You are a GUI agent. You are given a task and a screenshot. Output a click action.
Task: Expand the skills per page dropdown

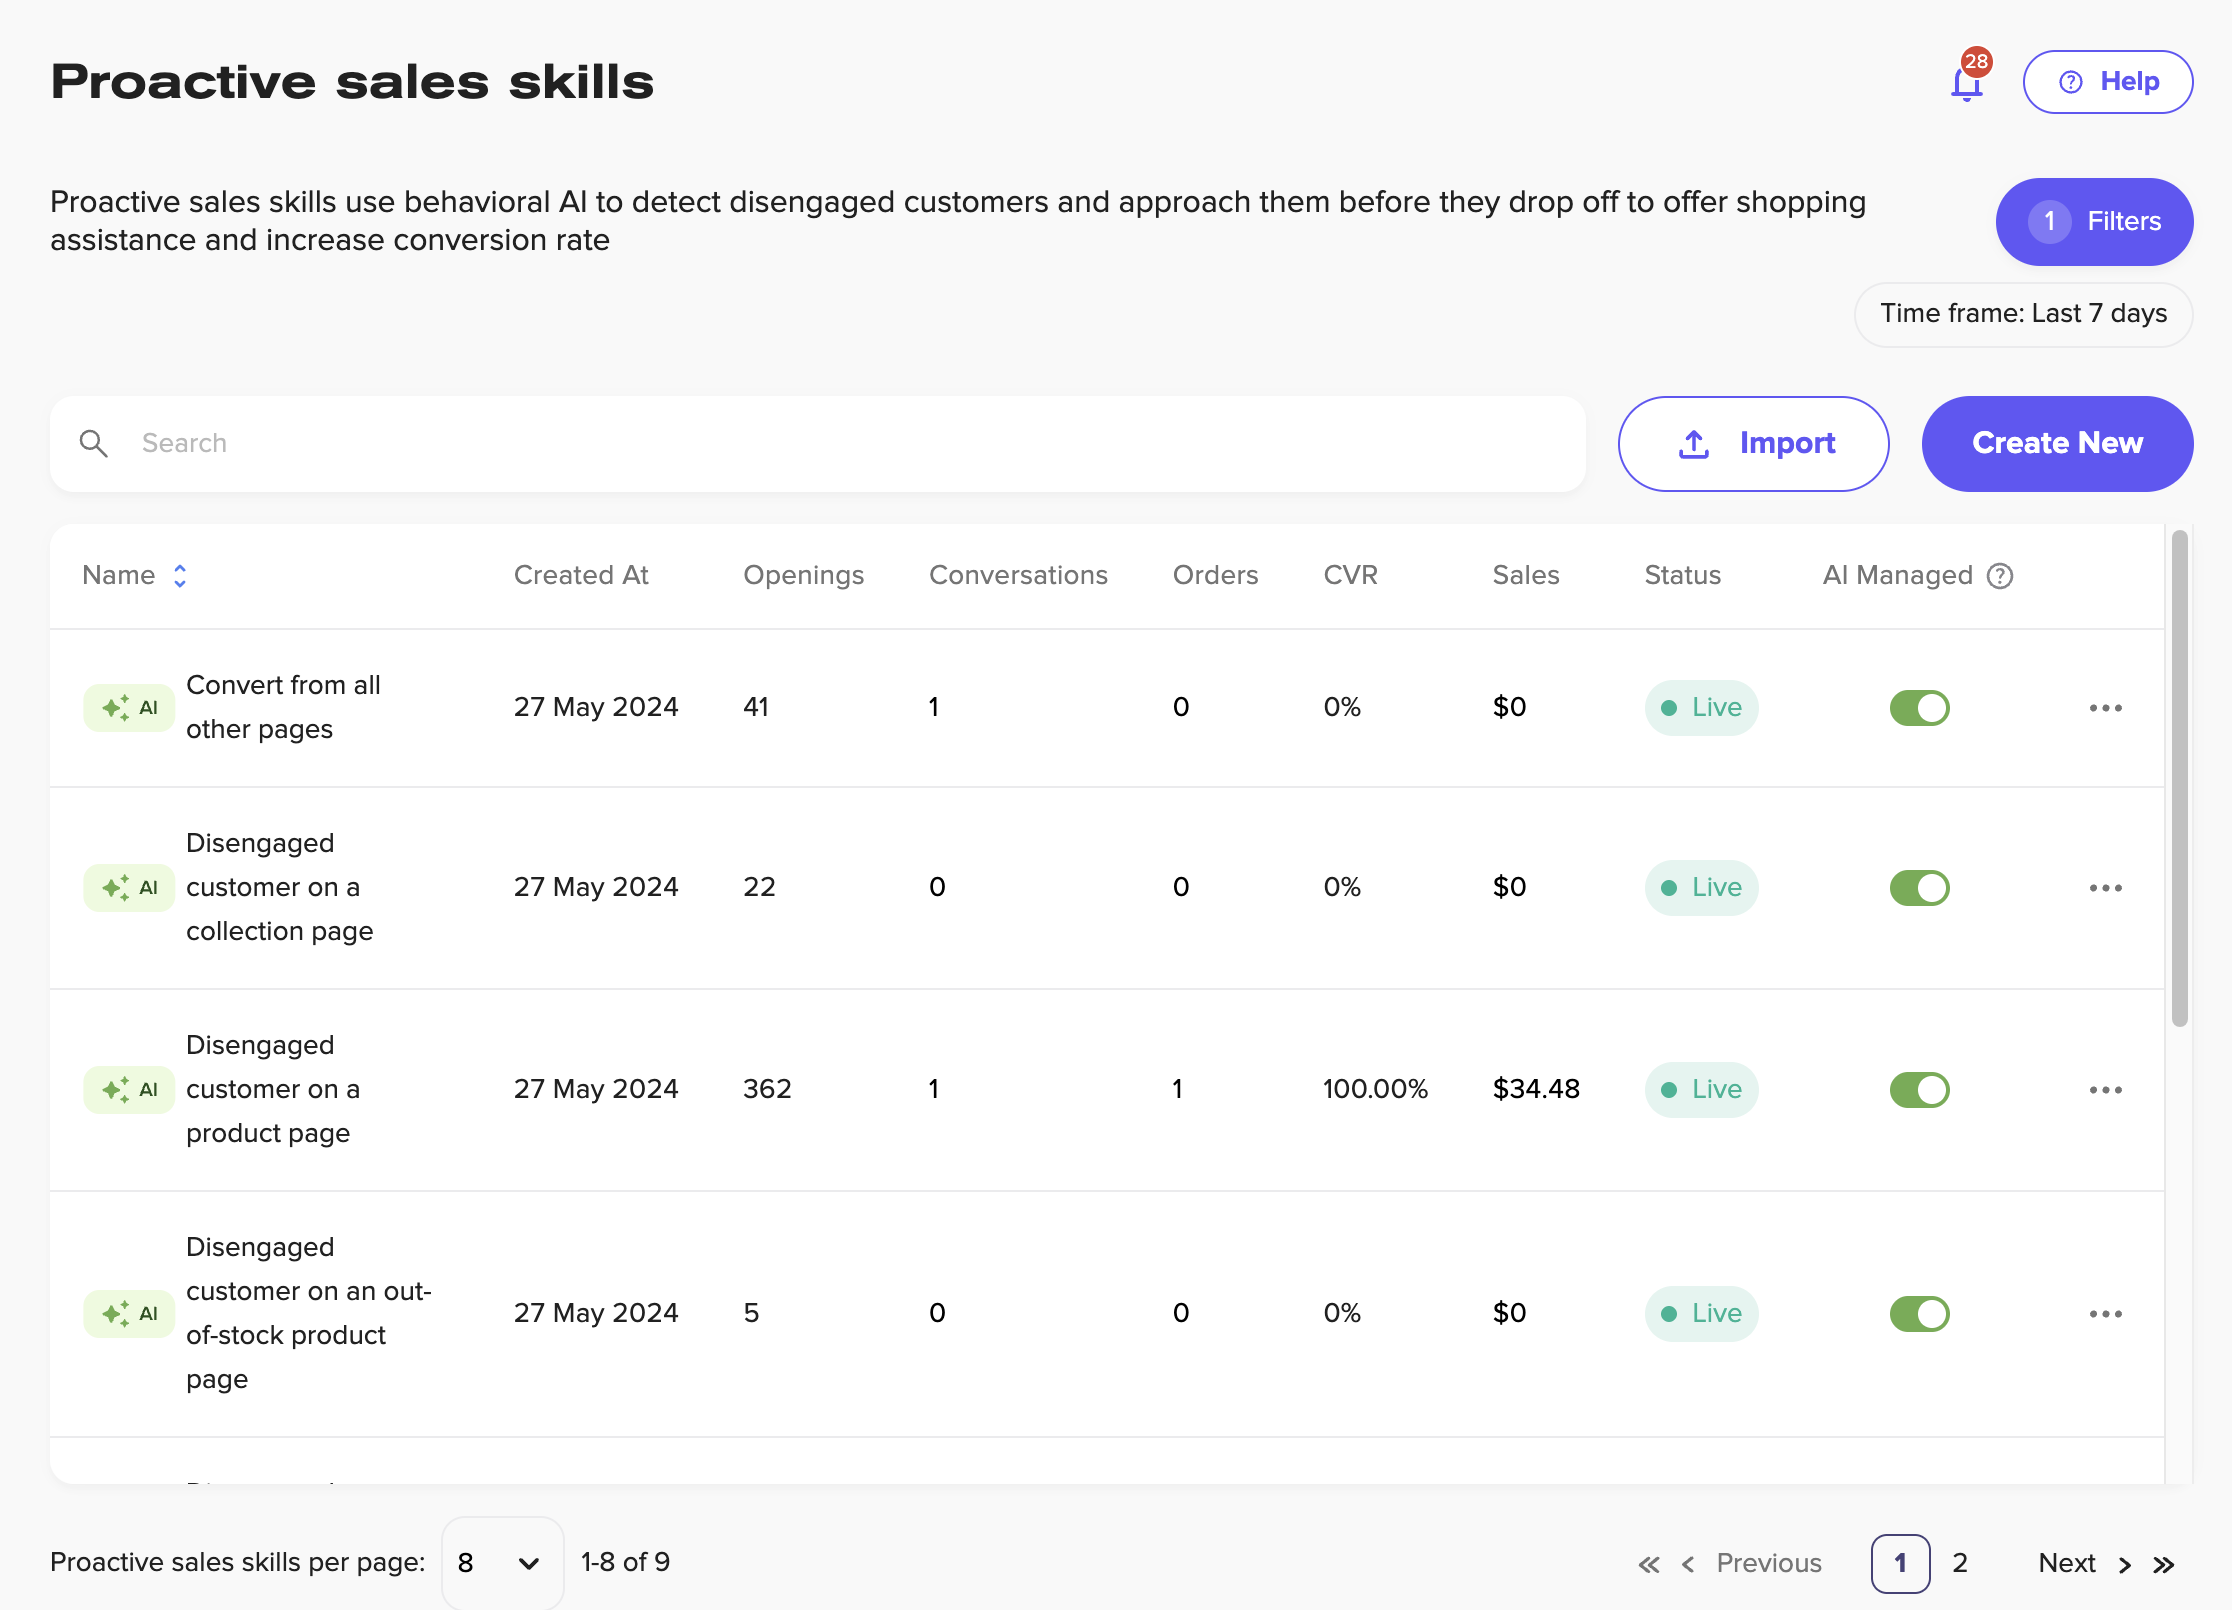(x=502, y=1563)
